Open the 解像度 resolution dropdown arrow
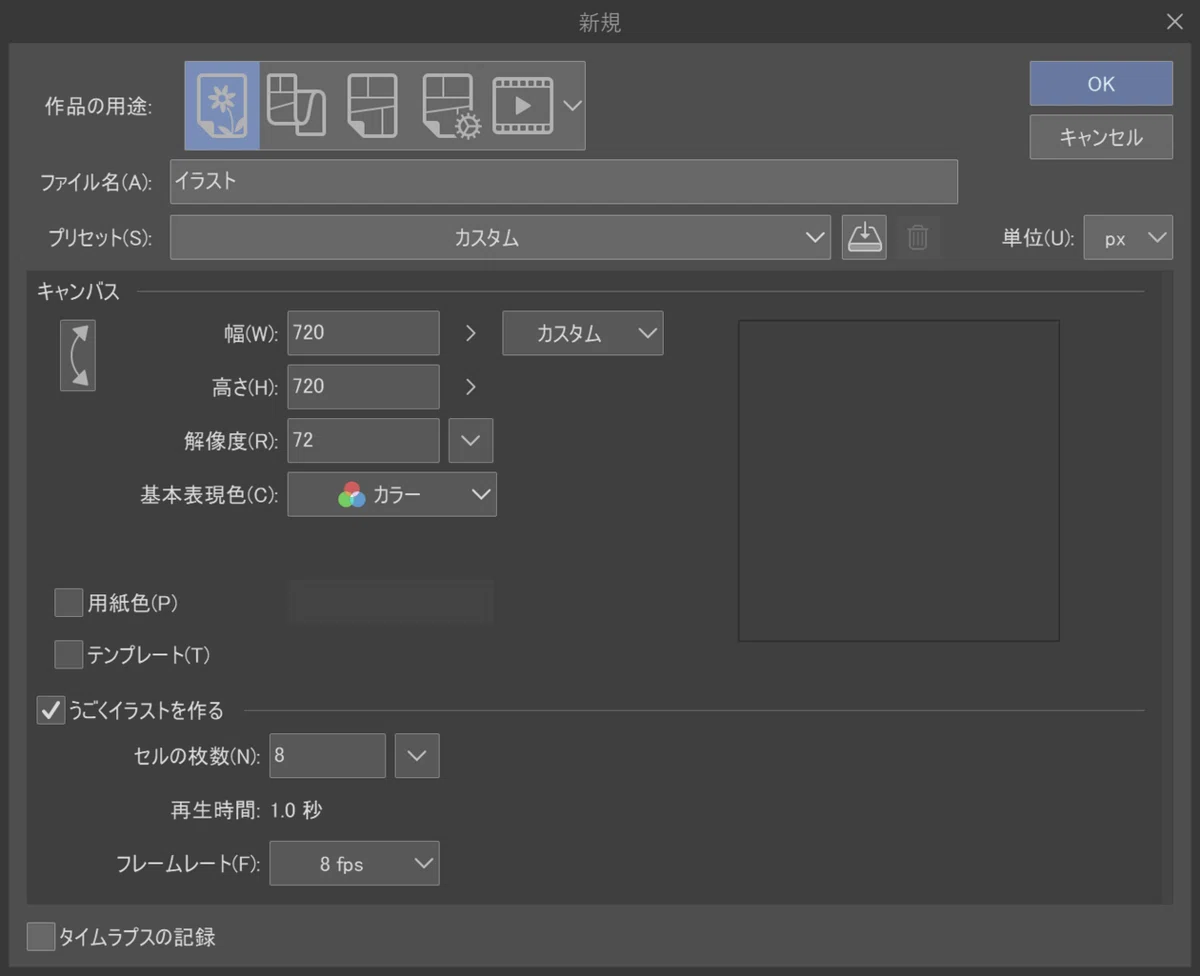Viewport: 1200px width, 976px height. (471, 440)
